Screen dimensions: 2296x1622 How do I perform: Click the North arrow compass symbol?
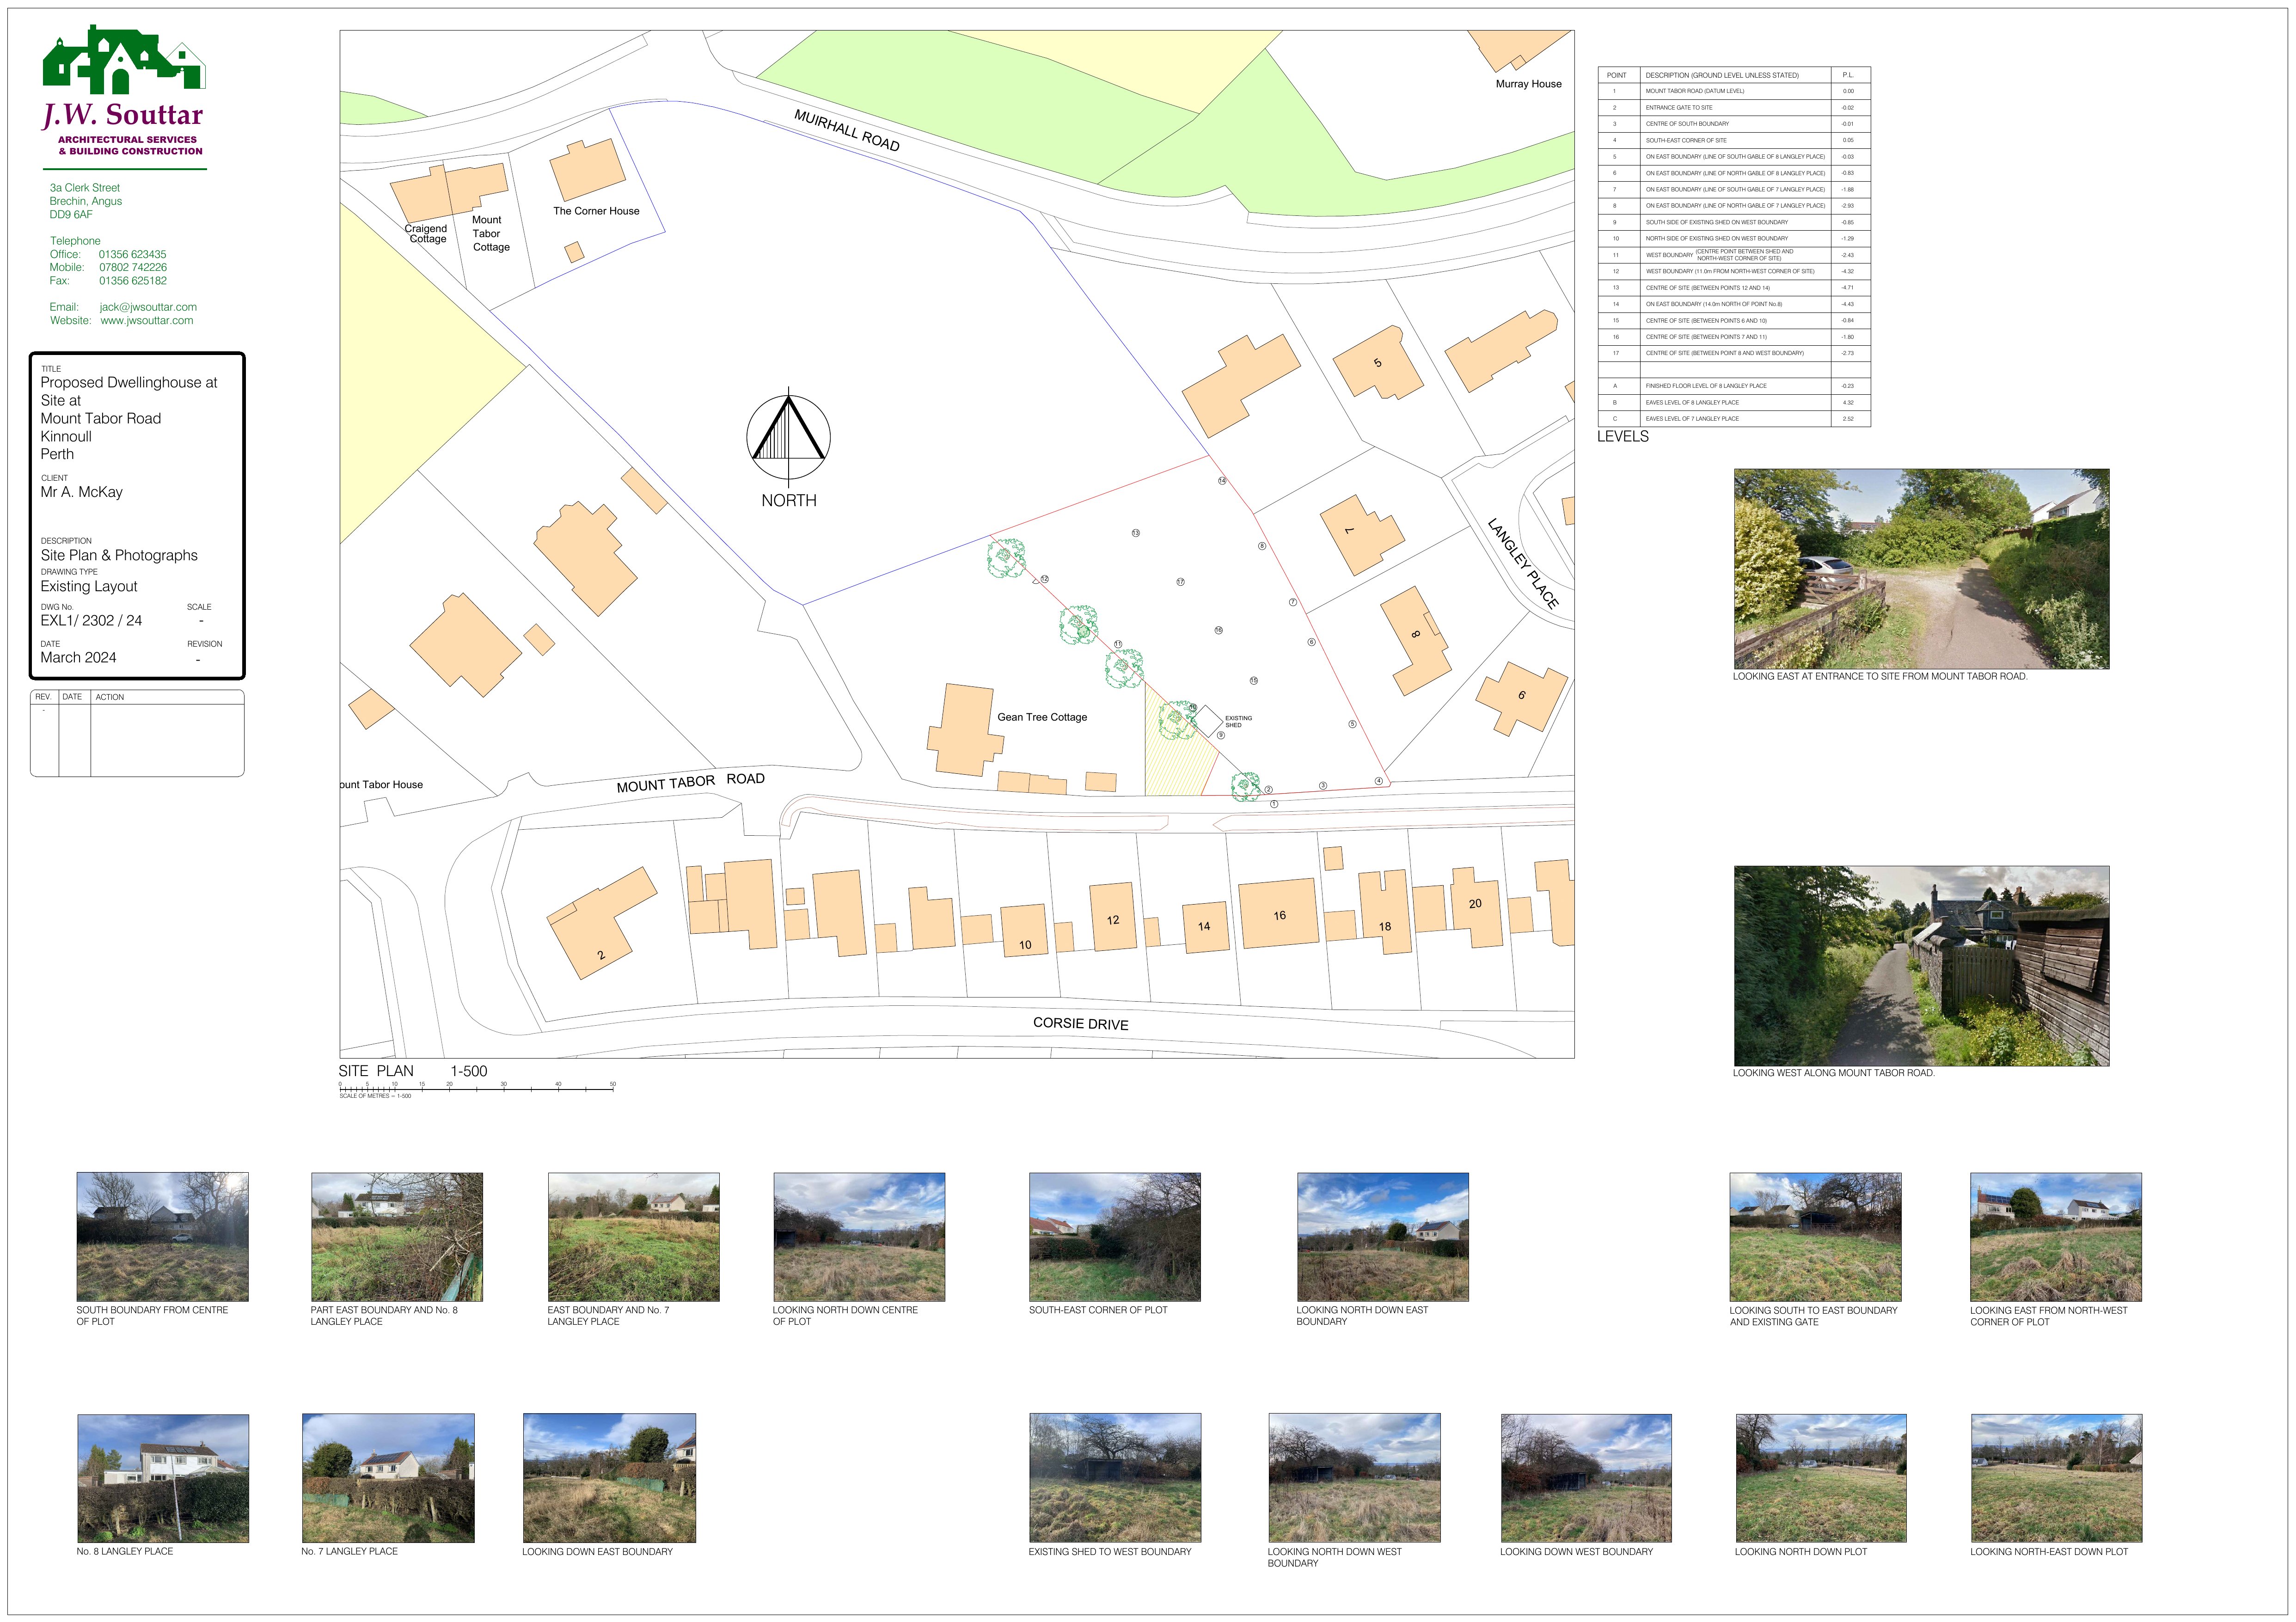(x=788, y=437)
